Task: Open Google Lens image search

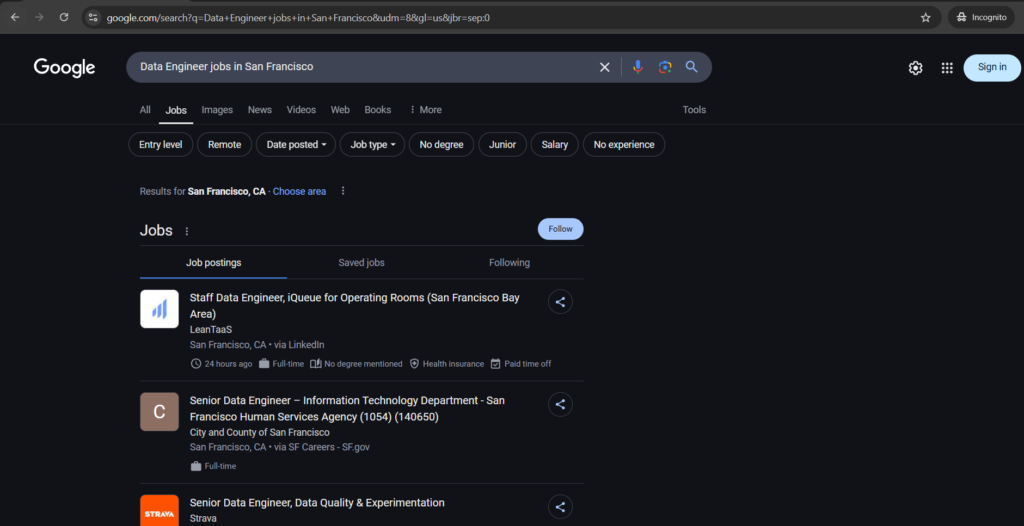Action: point(664,67)
